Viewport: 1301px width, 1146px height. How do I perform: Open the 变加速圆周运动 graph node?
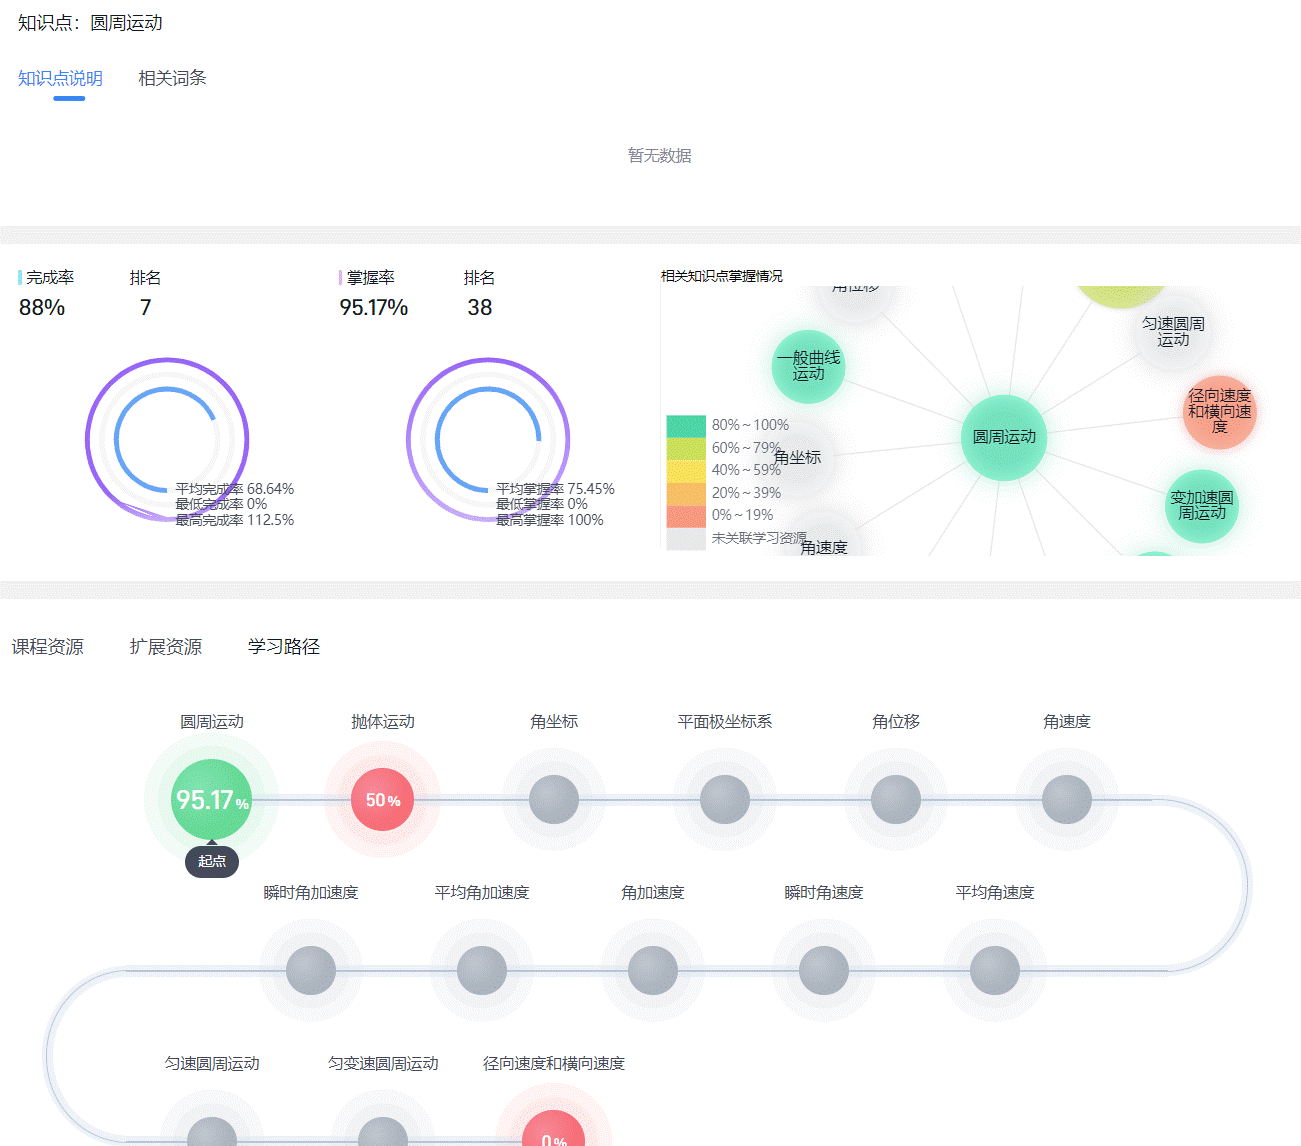[1201, 505]
